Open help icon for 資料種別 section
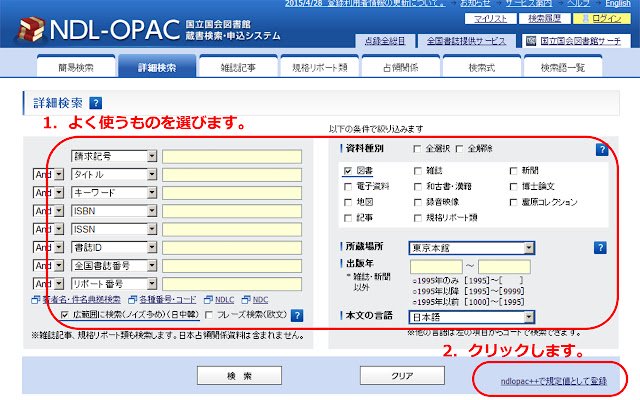The width and height of the screenshot is (640, 400). [602, 150]
